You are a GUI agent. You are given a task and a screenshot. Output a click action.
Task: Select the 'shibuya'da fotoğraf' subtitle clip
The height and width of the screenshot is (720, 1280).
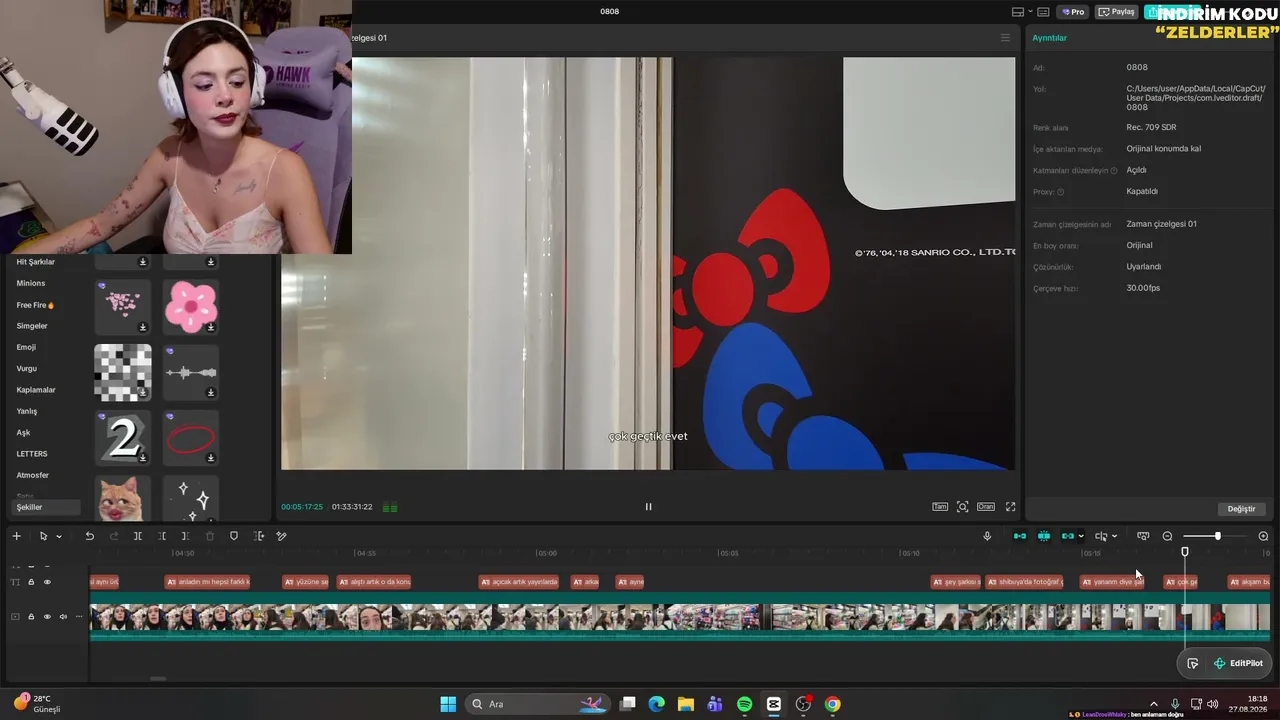[1025, 582]
